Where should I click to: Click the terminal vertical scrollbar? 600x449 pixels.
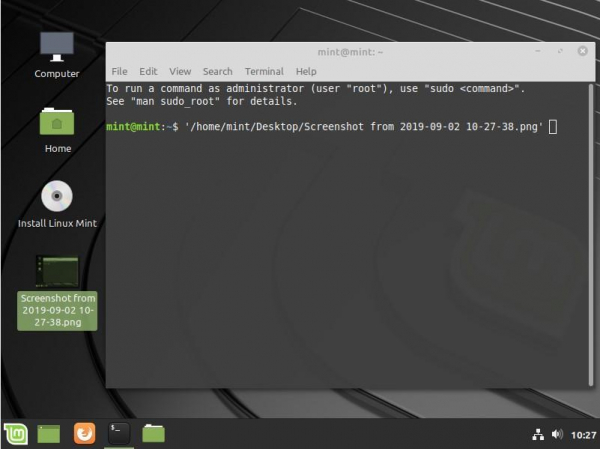click(590, 235)
